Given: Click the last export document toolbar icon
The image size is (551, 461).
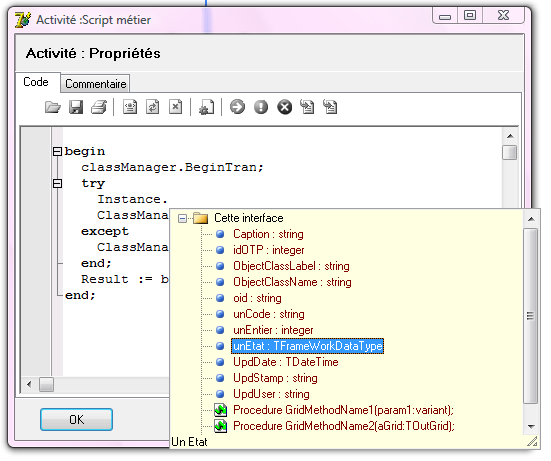Looking at the screenshot, I should [x=330, y=107].
